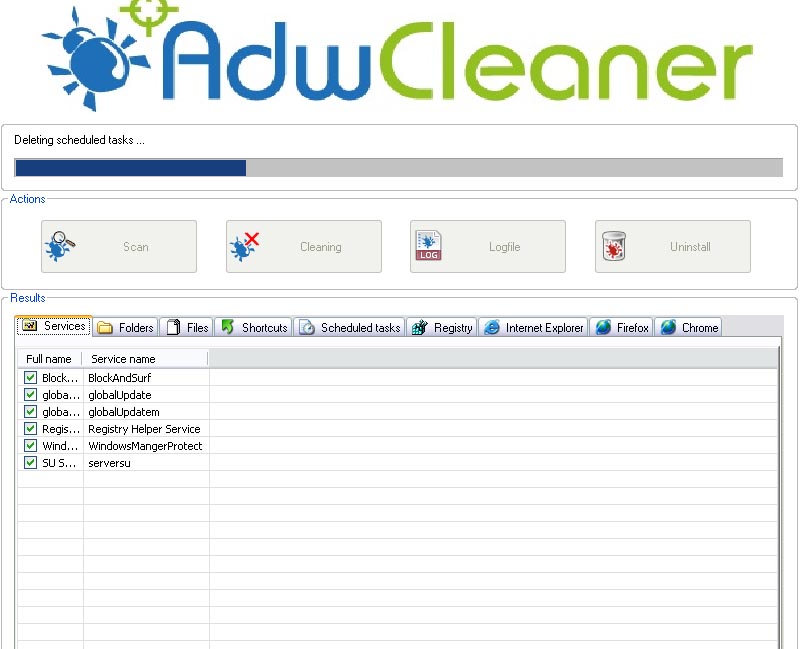Click the Scan button
This screenshot has height=649, width=800.
[119, 246]
